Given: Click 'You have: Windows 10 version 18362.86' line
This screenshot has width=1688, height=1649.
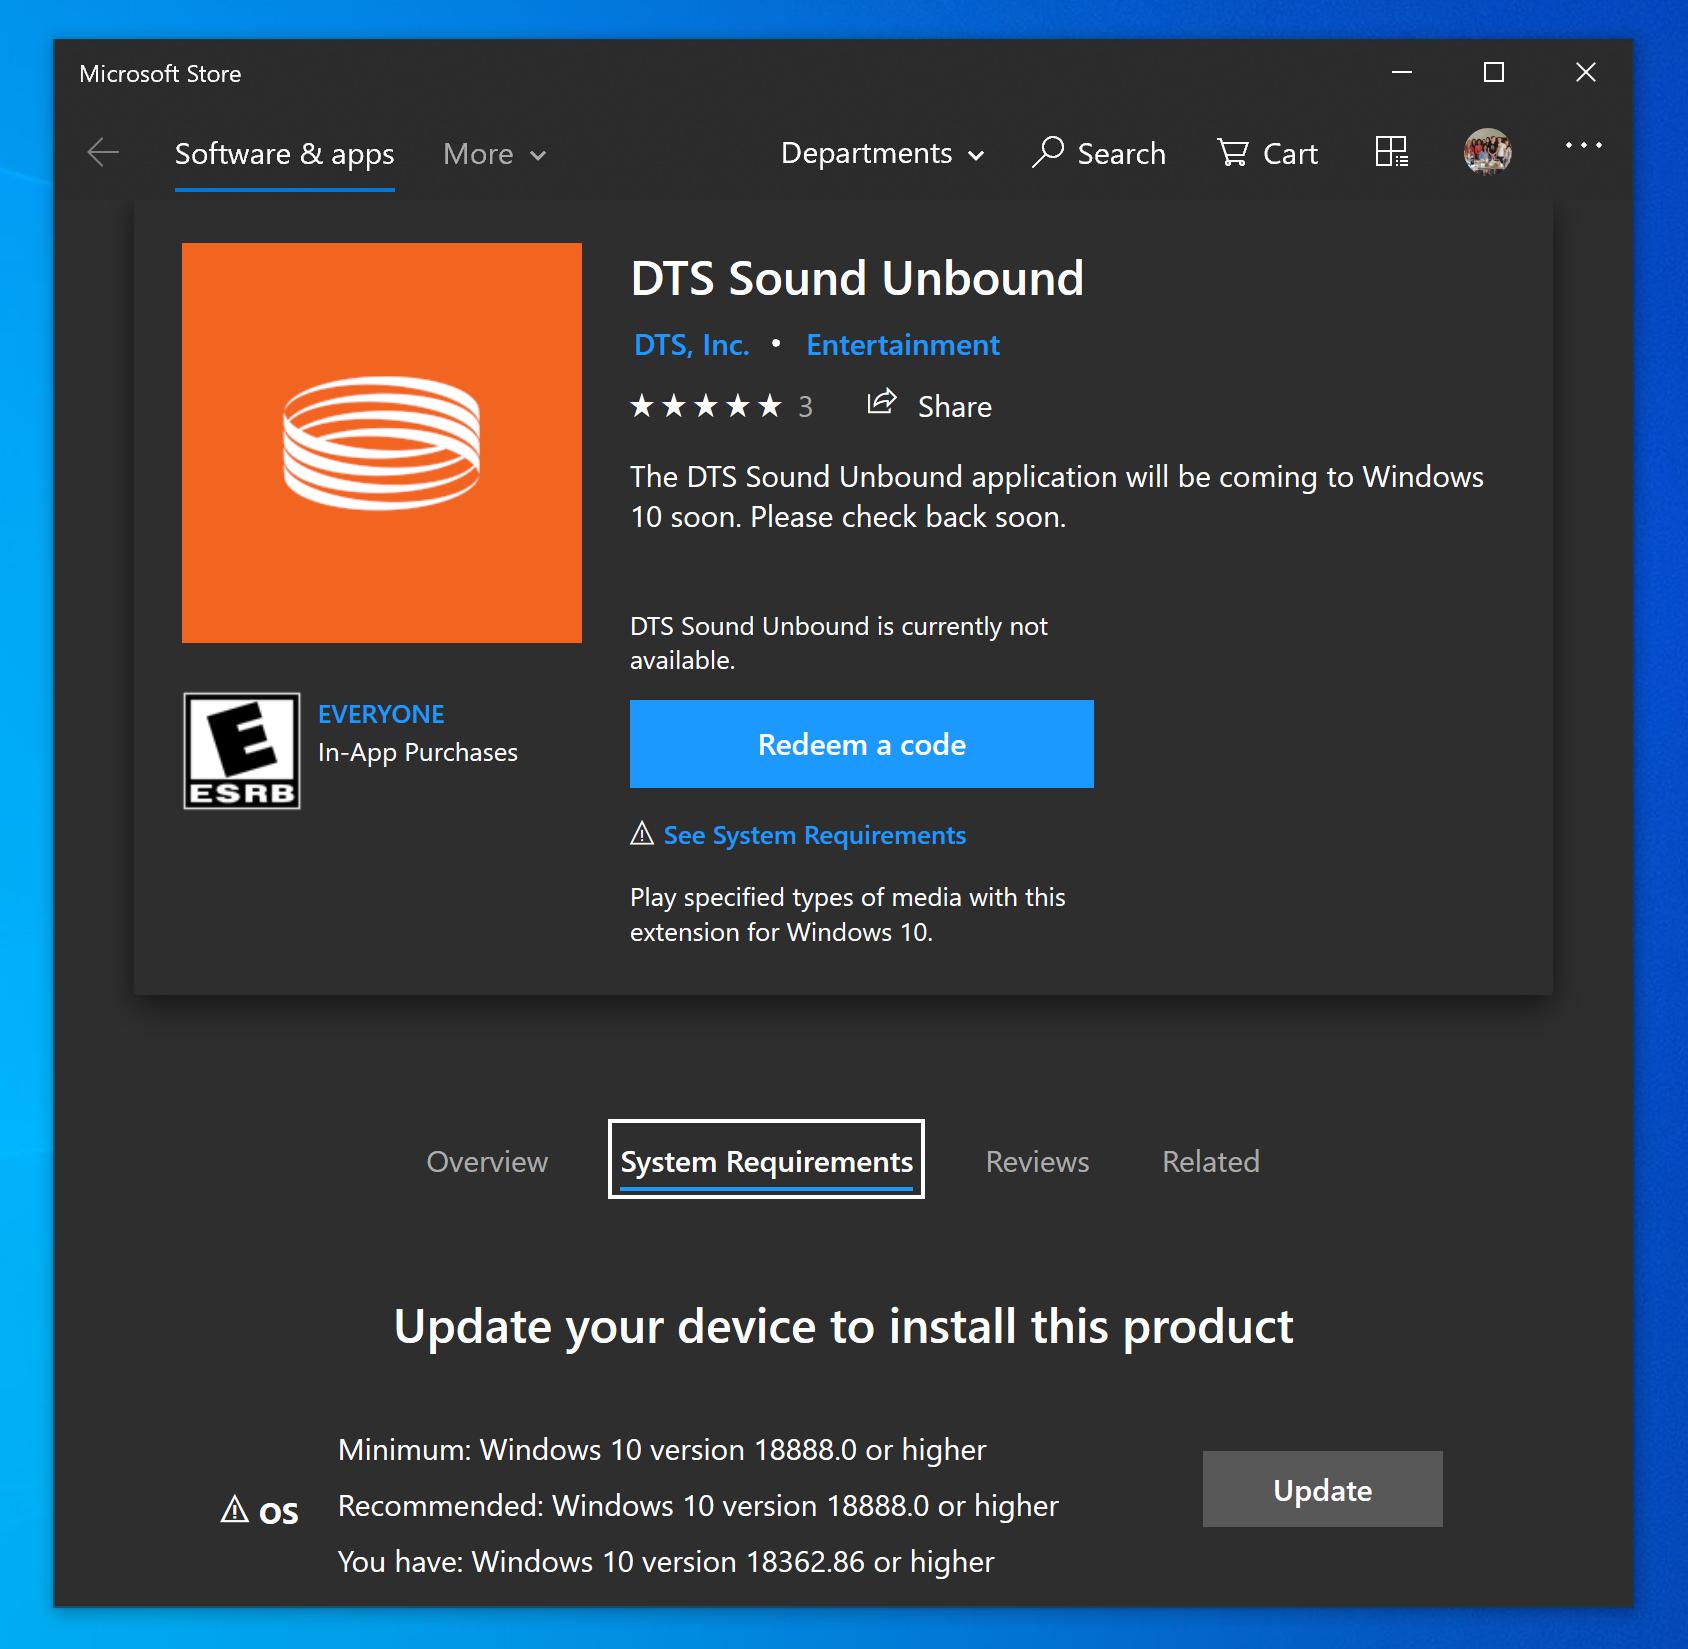Looking at the screenshot, I should [666, 1562].
